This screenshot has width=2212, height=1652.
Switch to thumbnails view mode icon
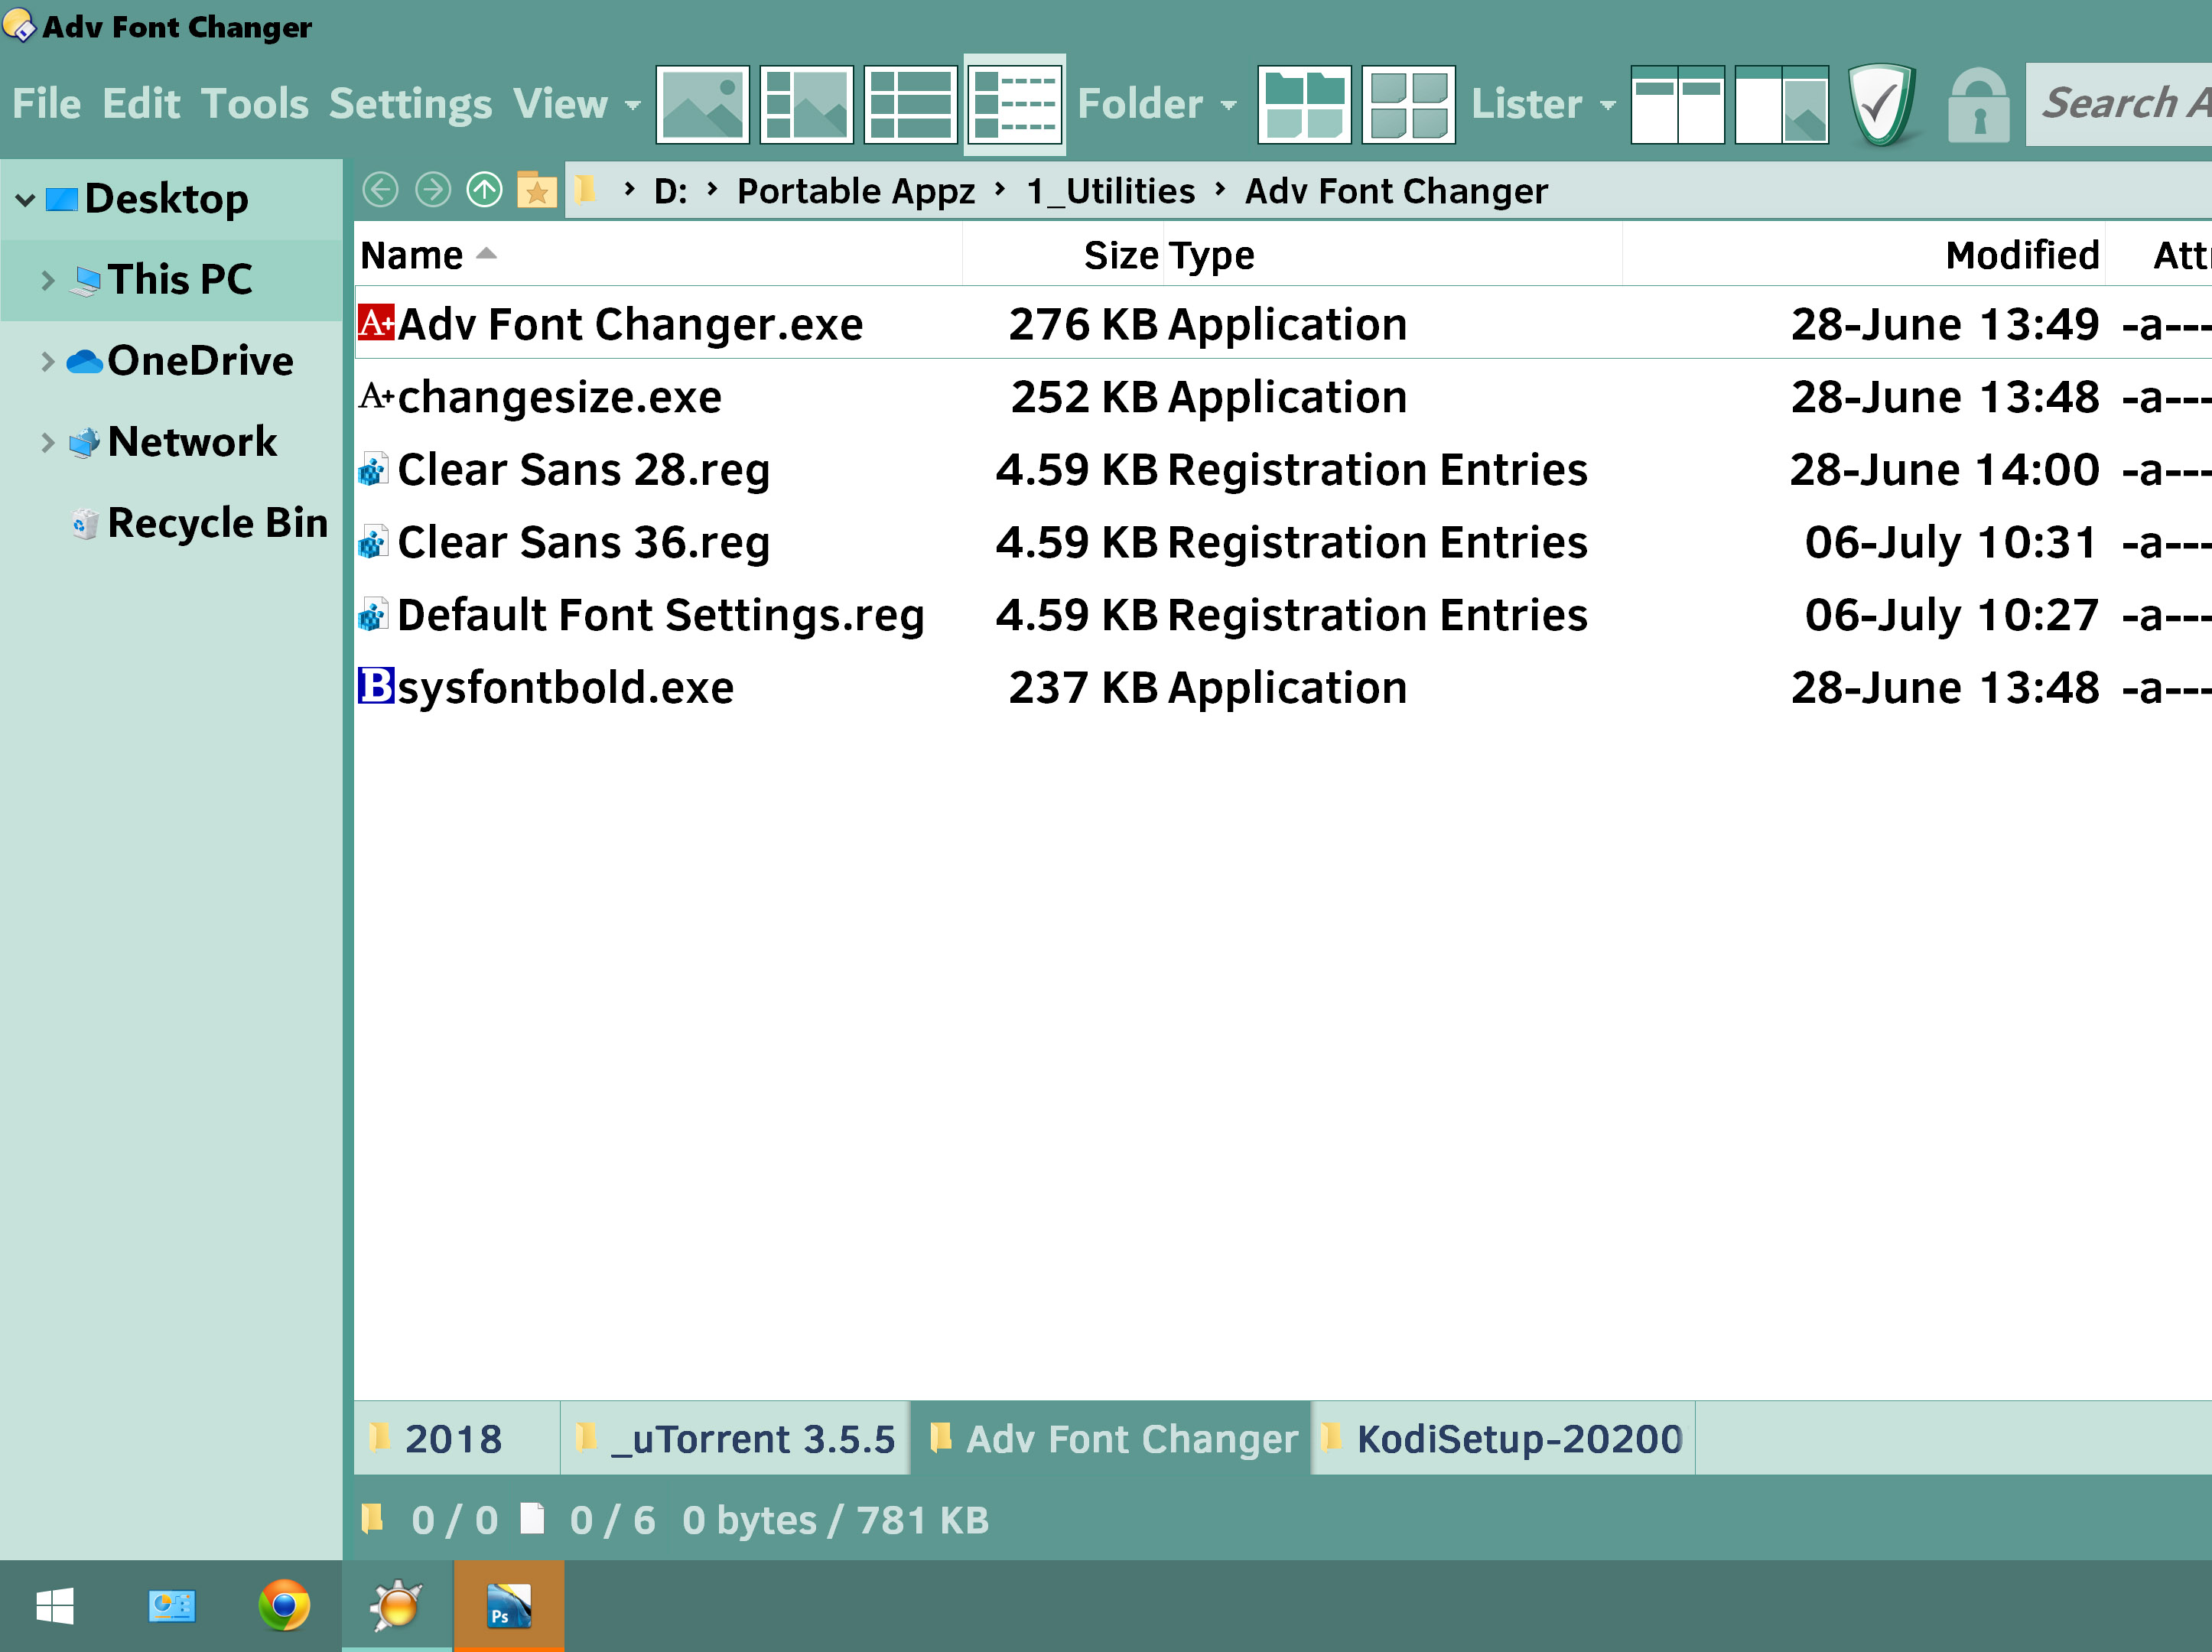pos(702,104)
